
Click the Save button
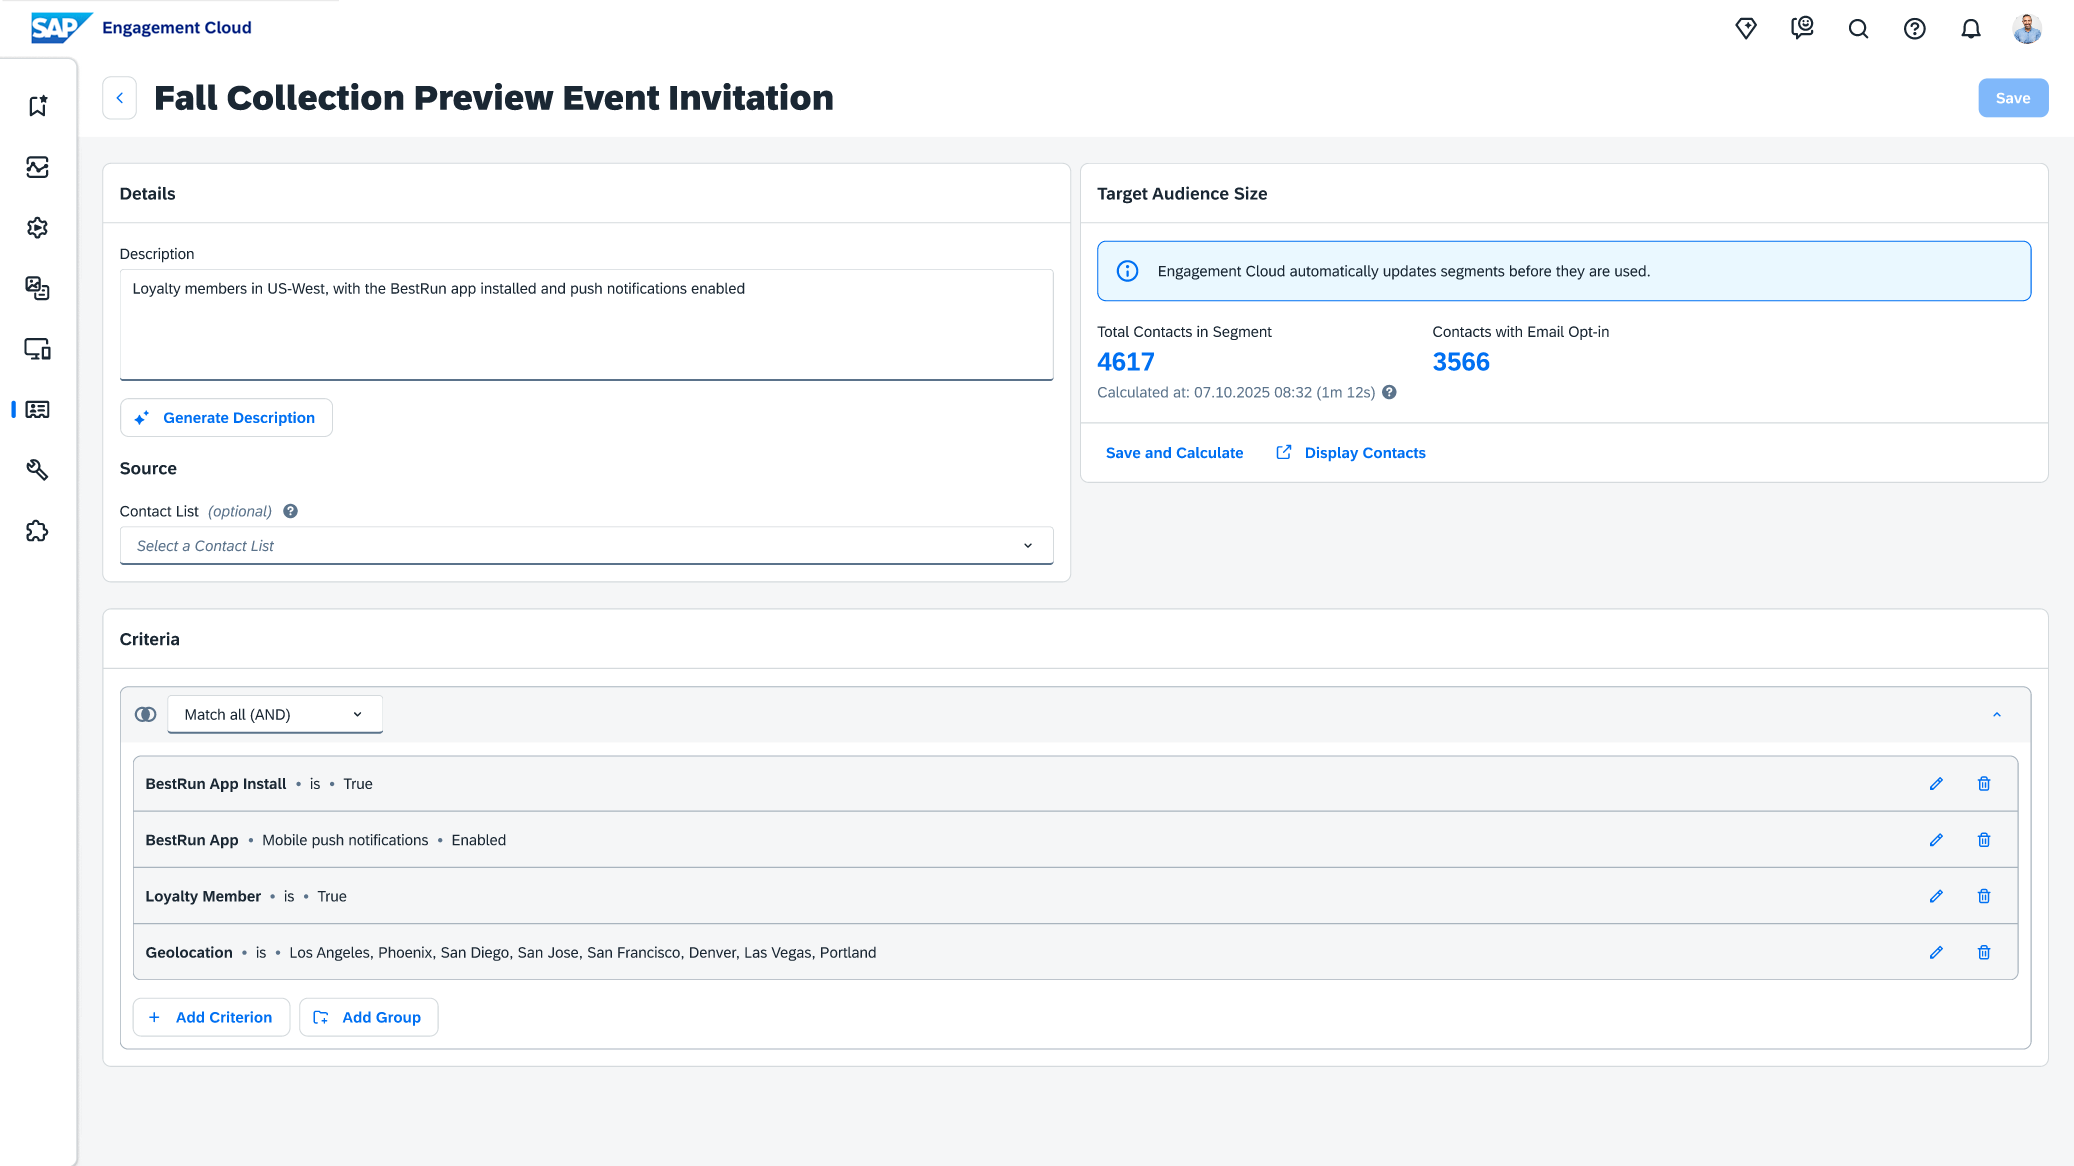pyautogui.click(x=2012, y=98)
